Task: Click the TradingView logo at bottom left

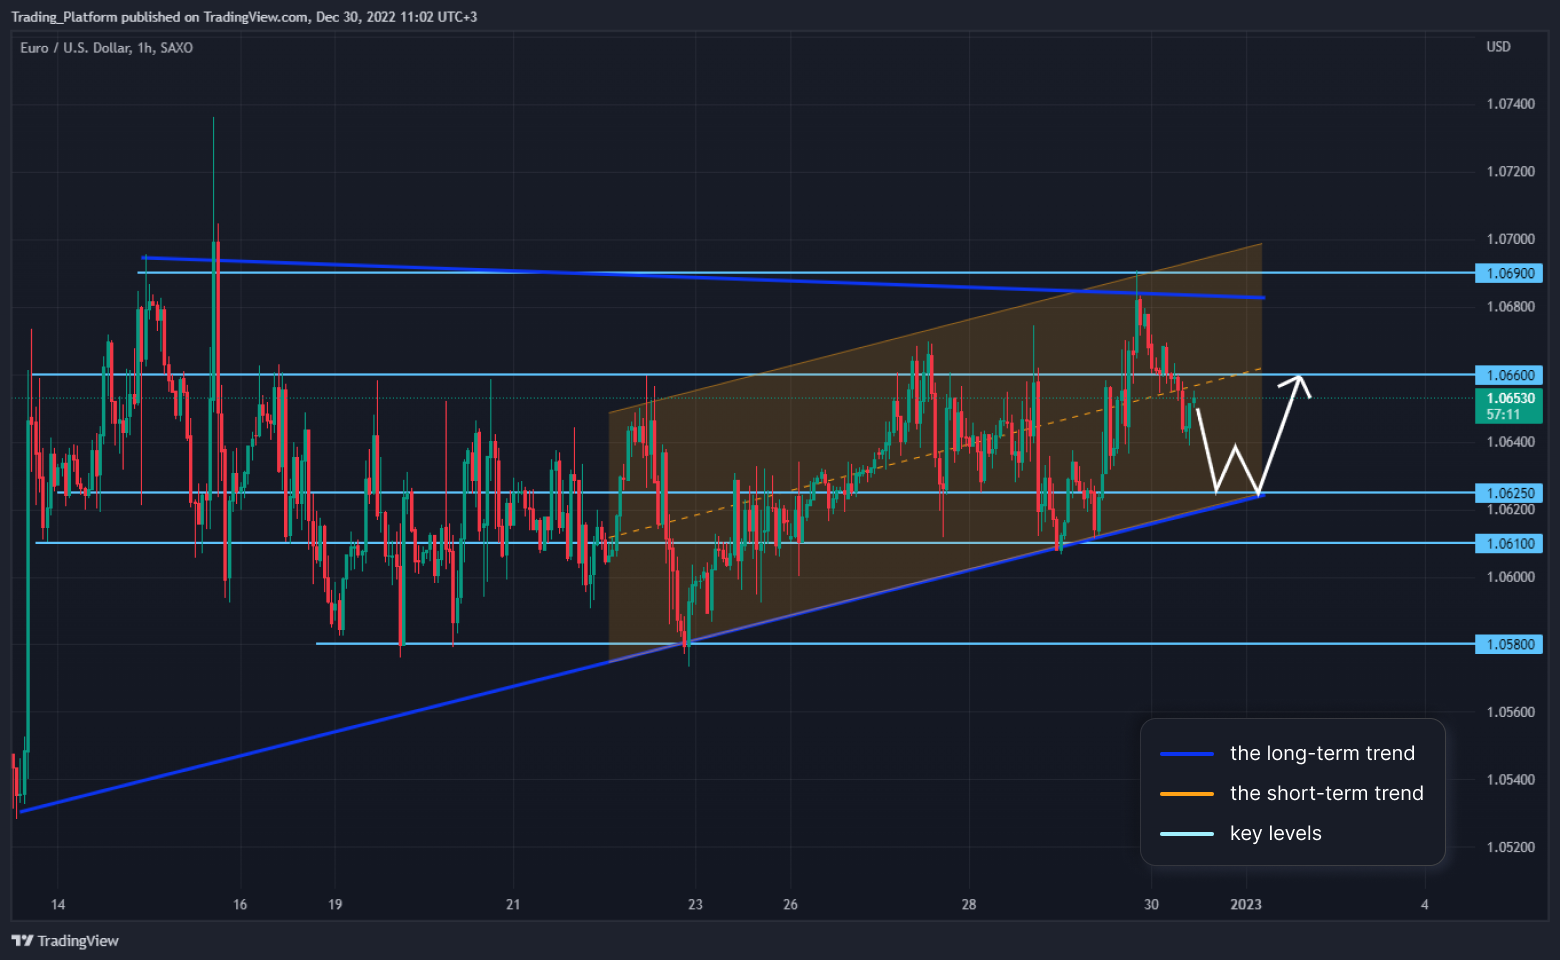Action: pos(65,941)
